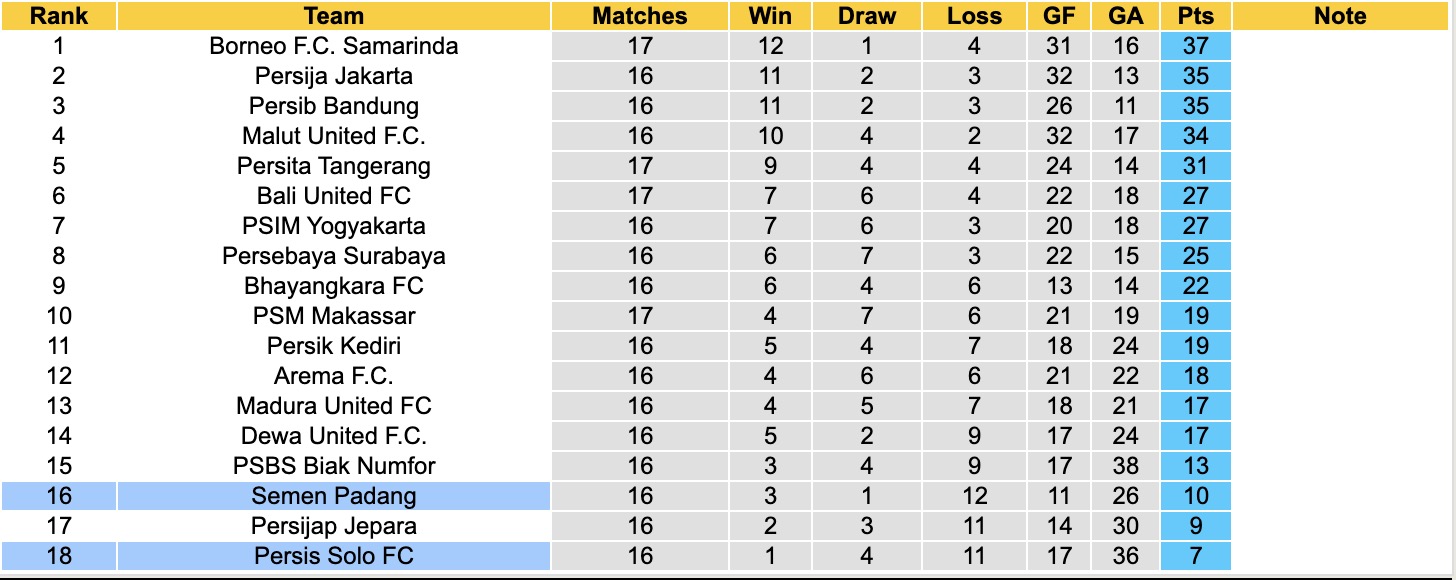This screenshot has width=1456, height=580.
Task: Click Persis Solo FC's 7 points cell
Action: pyautogui.click(x=1196, y=556)
